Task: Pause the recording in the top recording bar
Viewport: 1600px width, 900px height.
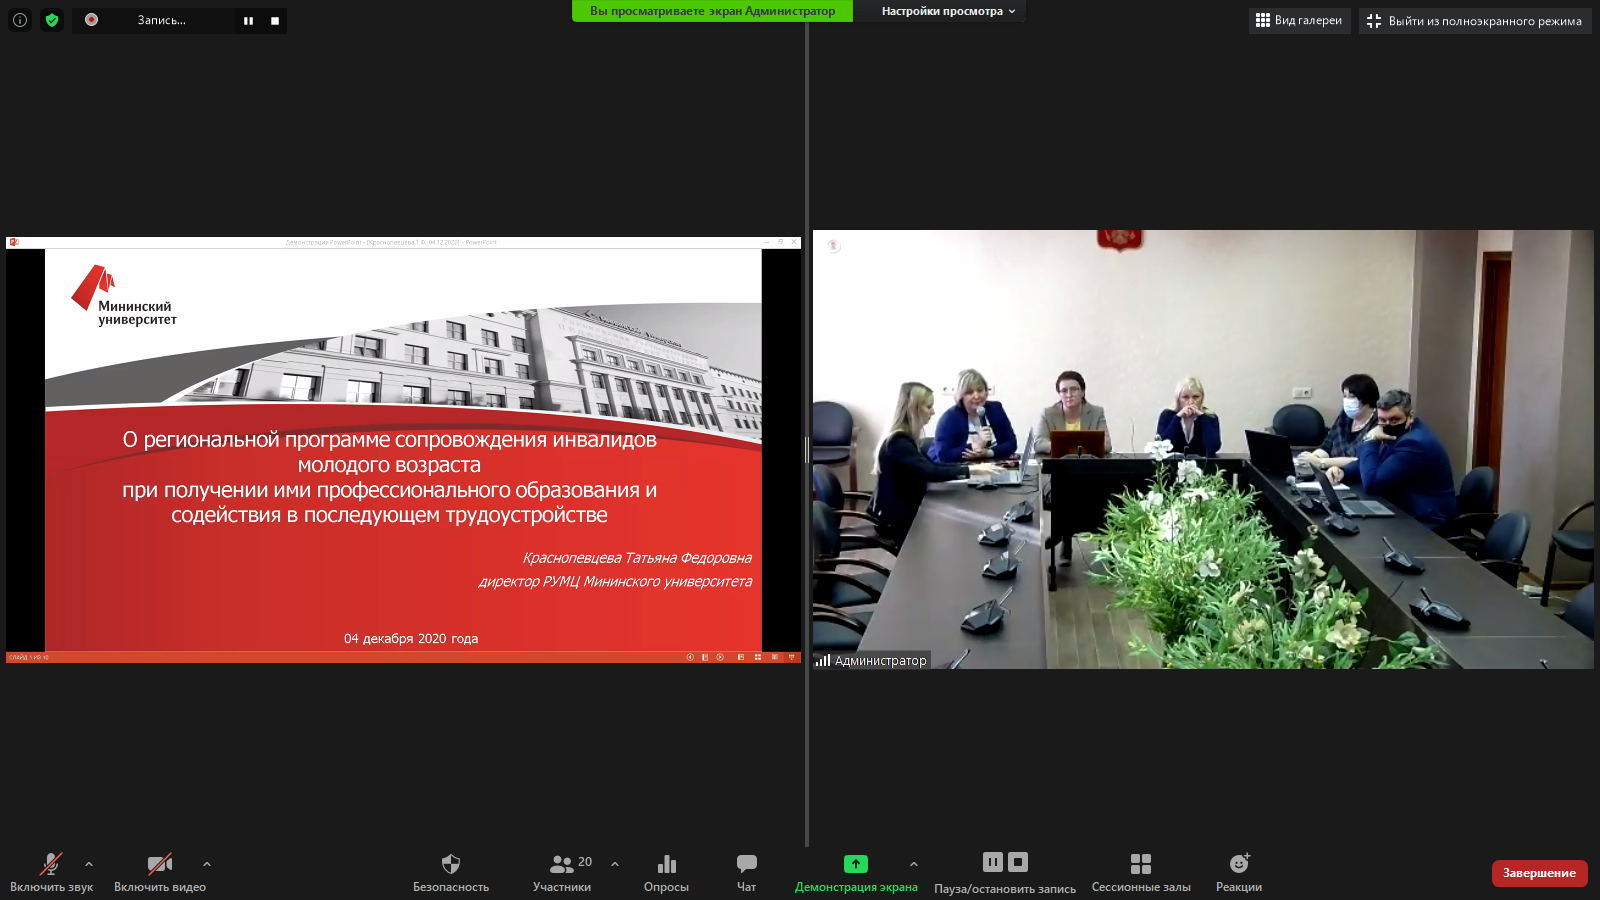Action: [x=248, y=21]
